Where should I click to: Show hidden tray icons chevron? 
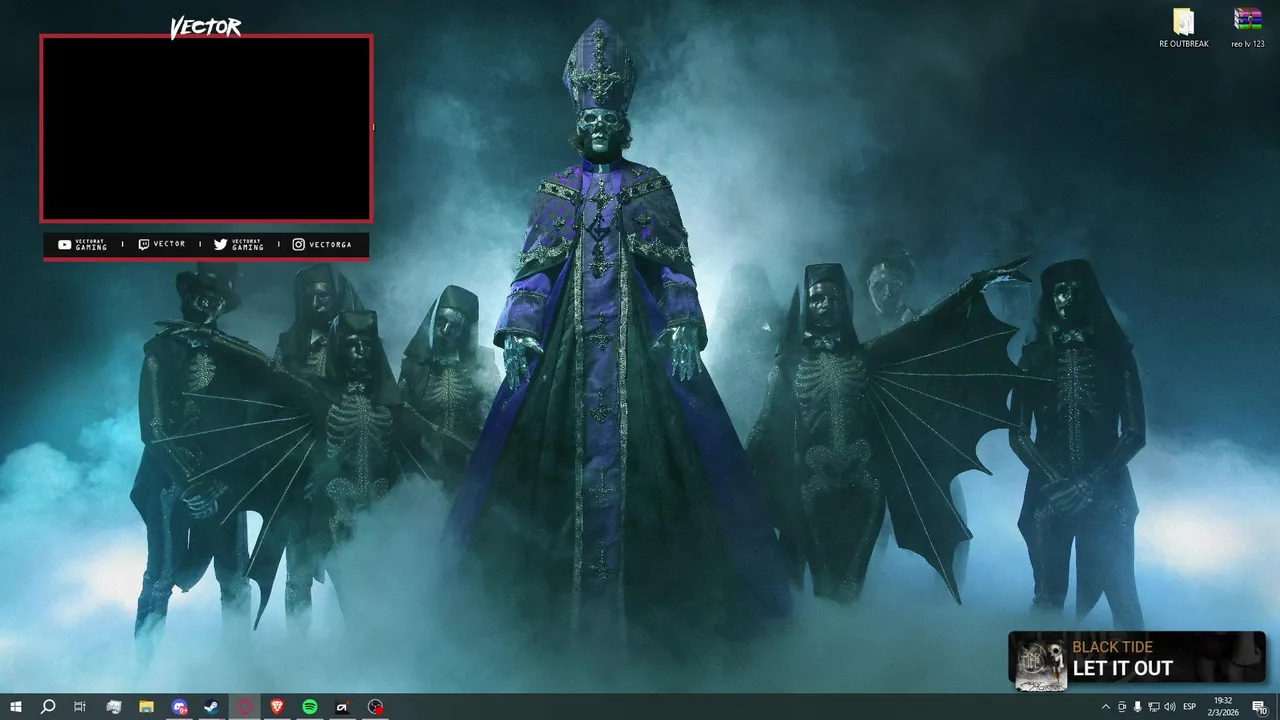(1105, 707)
